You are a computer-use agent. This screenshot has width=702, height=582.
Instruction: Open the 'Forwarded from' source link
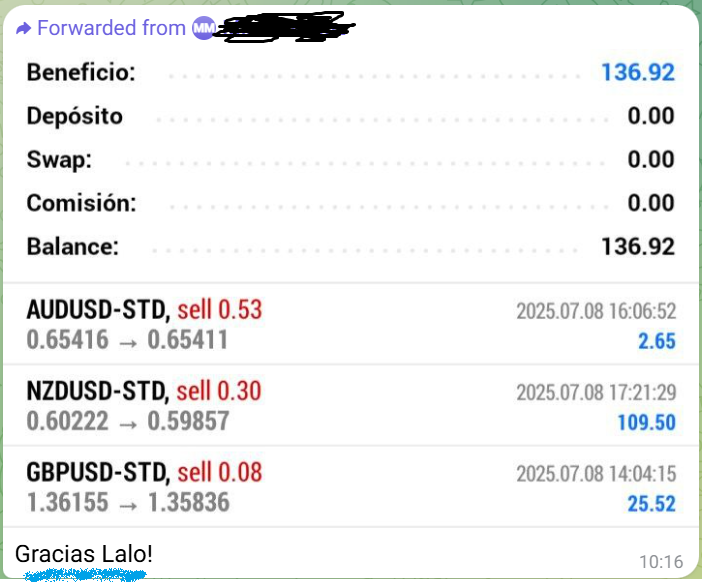point(111,28)
